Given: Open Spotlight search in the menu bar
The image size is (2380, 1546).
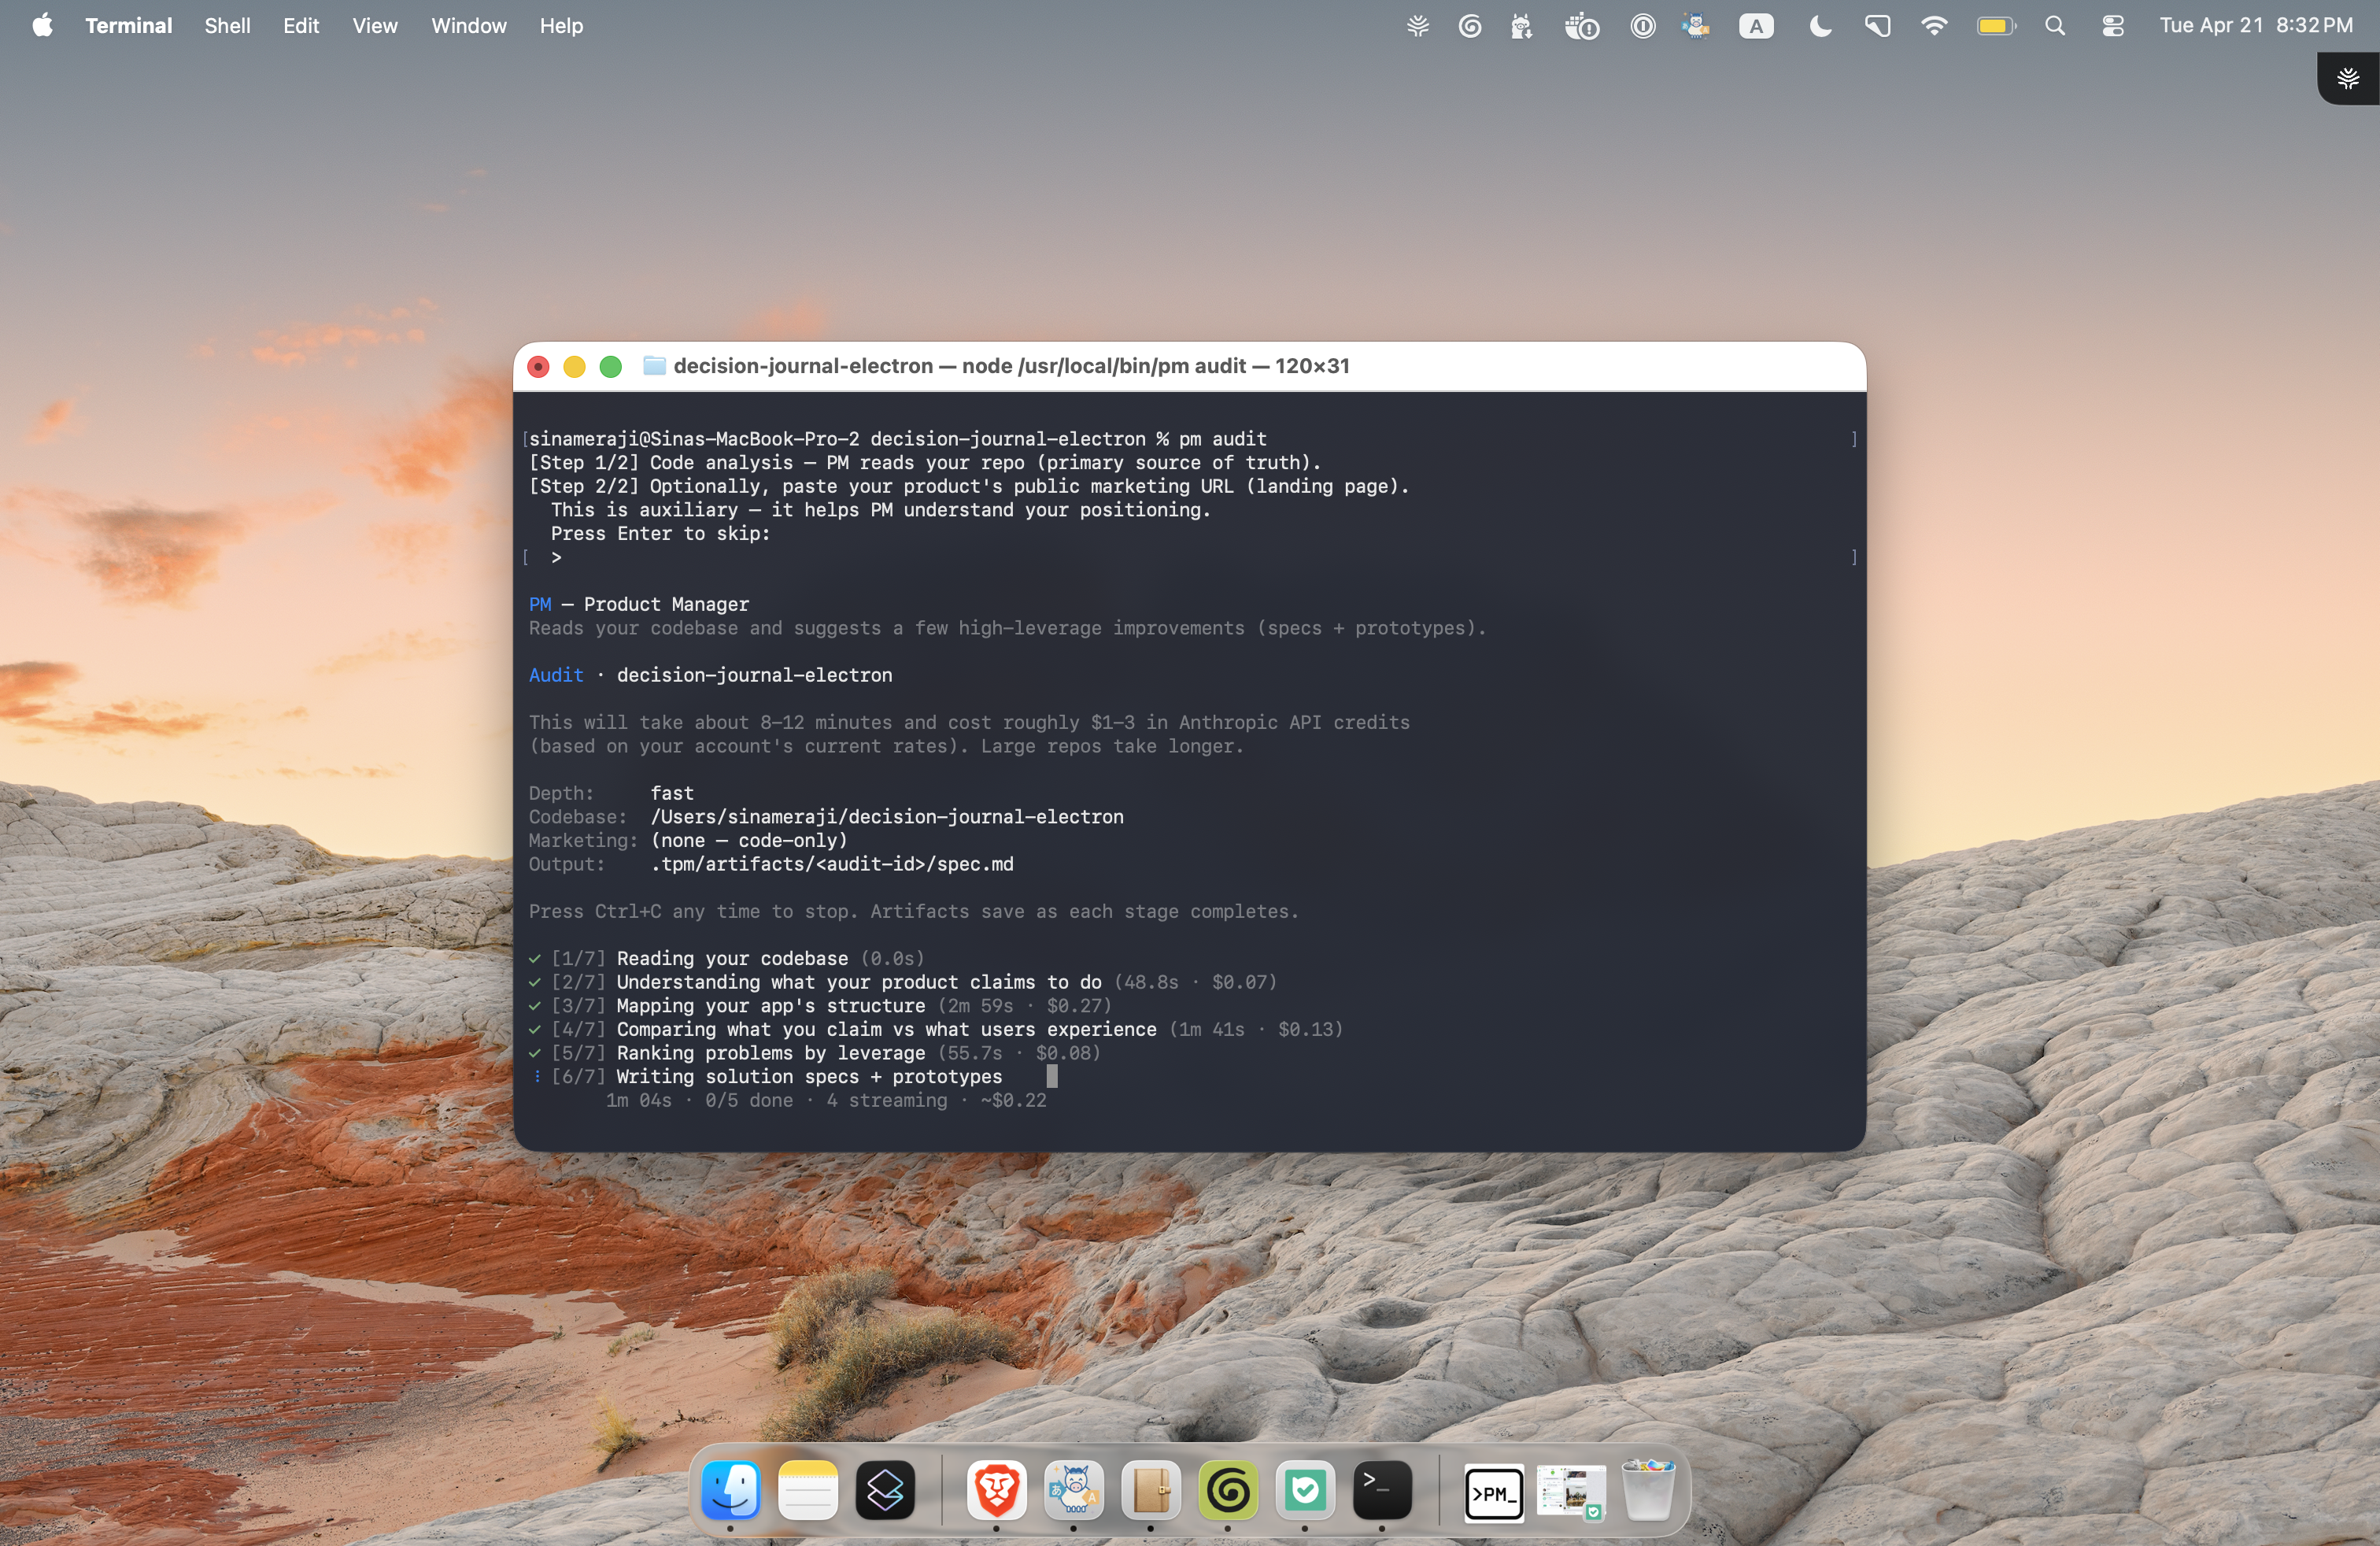Looking at the screenshot, I should click(x=2056, y=26).
